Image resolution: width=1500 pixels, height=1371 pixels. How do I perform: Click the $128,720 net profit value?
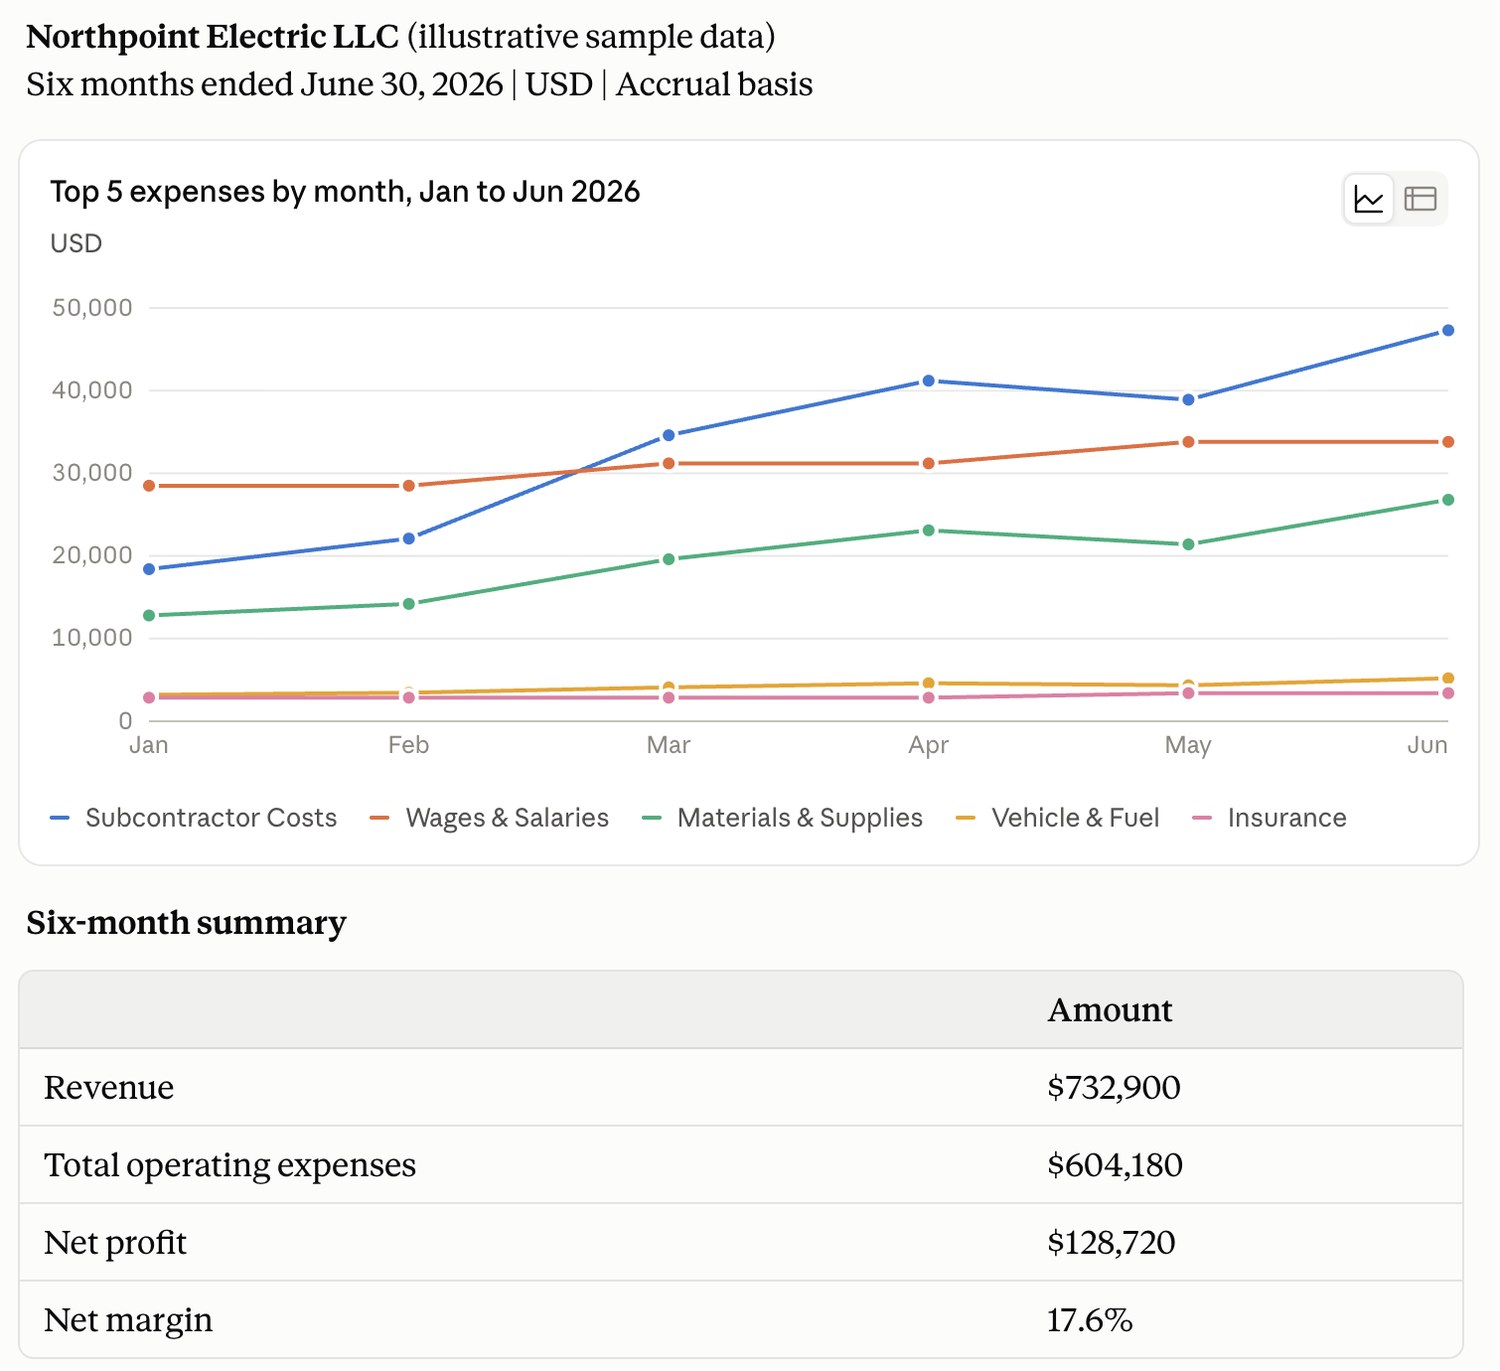point(1111,1243)
